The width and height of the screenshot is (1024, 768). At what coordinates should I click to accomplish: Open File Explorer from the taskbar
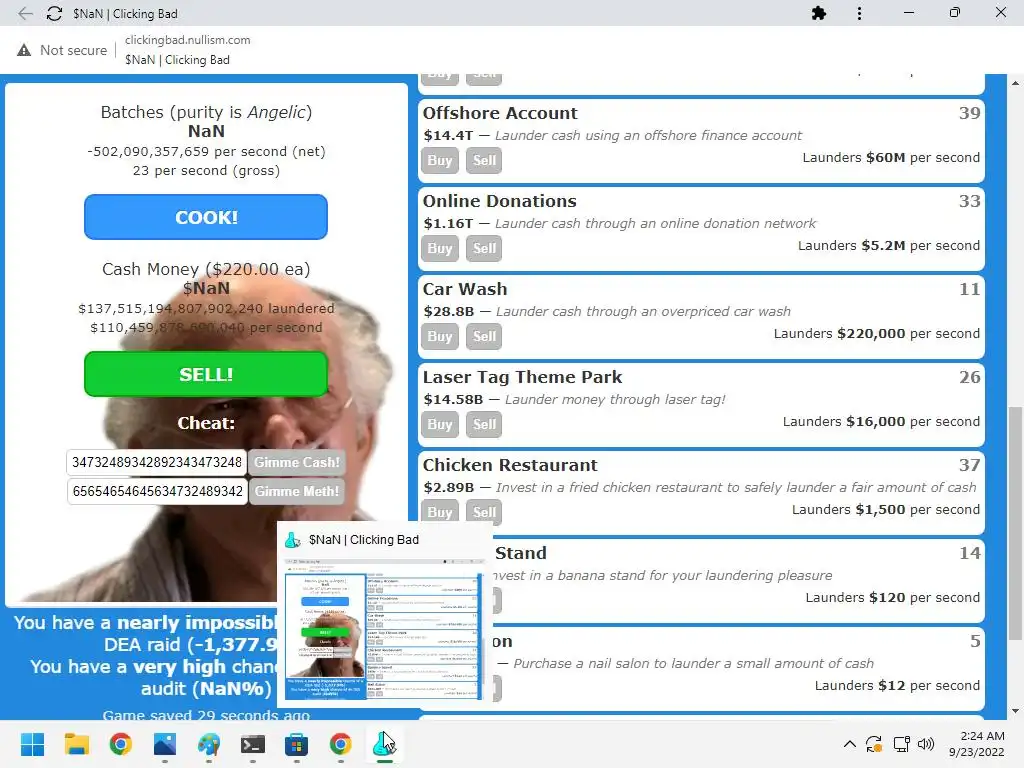point(76,744)
